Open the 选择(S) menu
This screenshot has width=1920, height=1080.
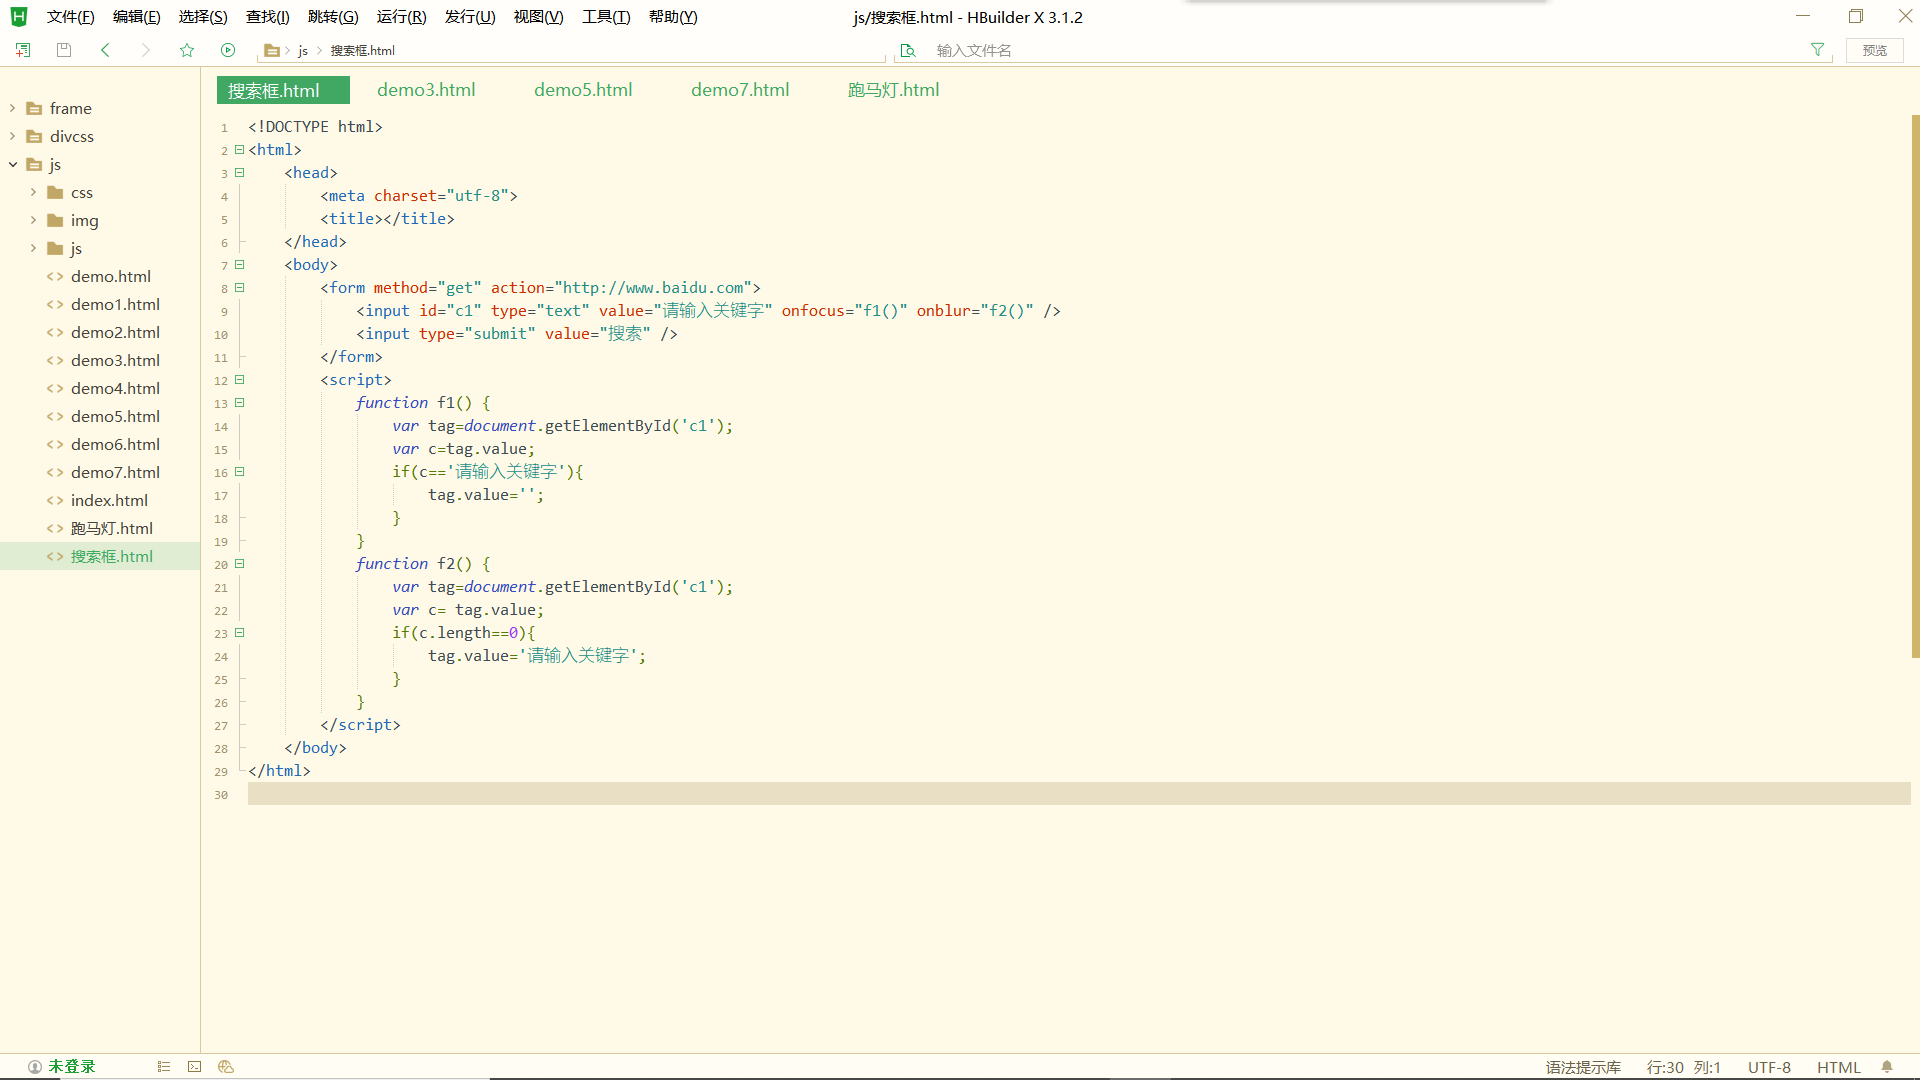pos(203,17)
